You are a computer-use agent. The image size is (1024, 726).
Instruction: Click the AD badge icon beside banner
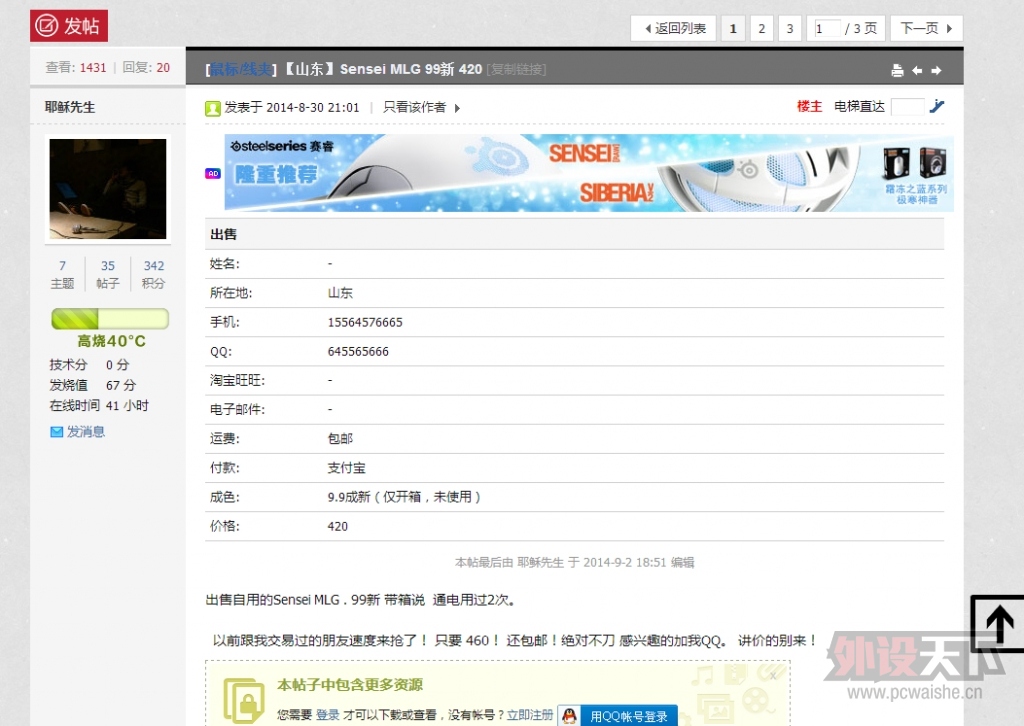(213, 173)
